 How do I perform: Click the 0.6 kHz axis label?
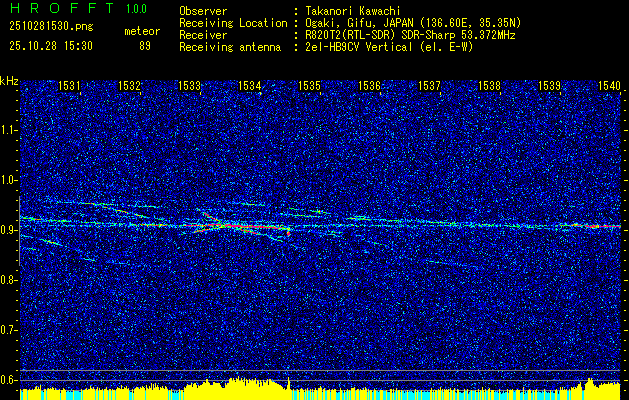[x=8, y=380]
